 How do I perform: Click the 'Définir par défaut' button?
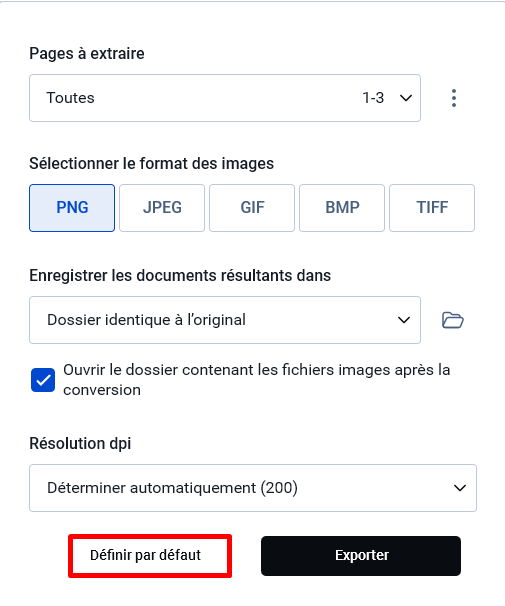(150, 556)
